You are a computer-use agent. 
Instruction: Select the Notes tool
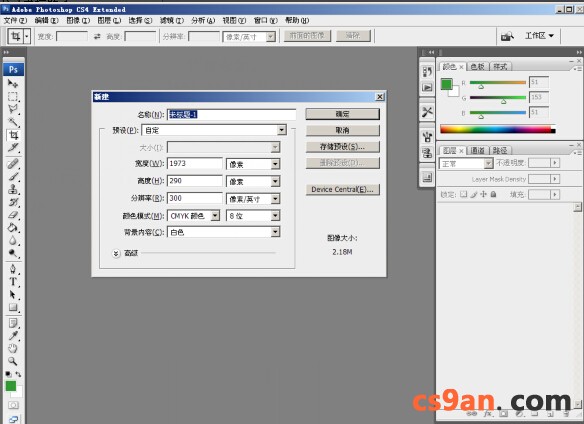click(13, 323)
